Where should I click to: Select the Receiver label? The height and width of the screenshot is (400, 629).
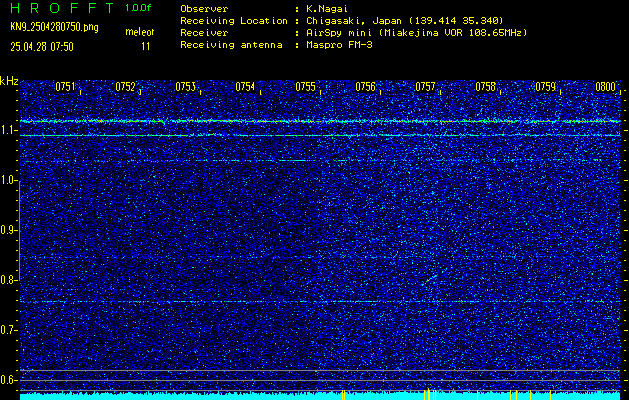[204, 33]
